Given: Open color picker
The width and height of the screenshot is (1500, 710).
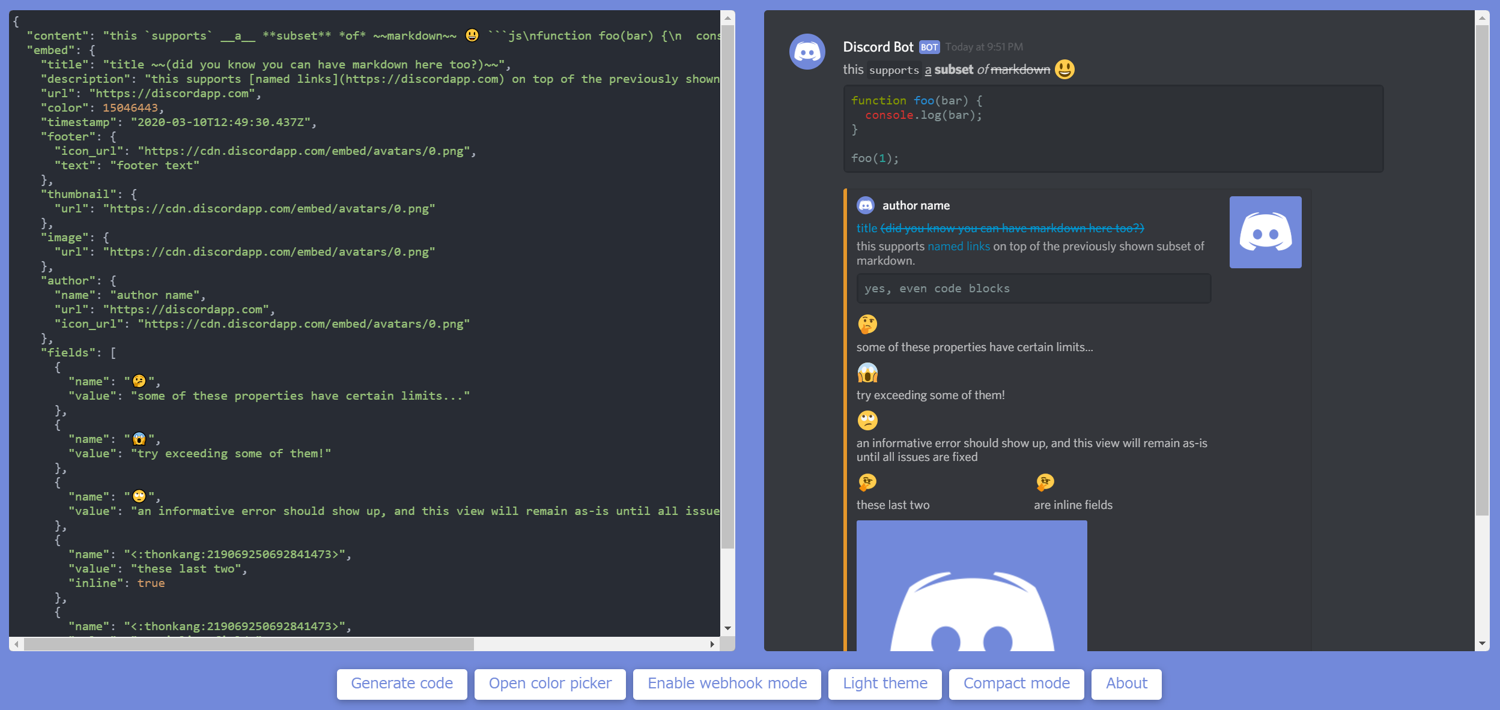Looking at the screenshot, I should [x=550, y=684].
